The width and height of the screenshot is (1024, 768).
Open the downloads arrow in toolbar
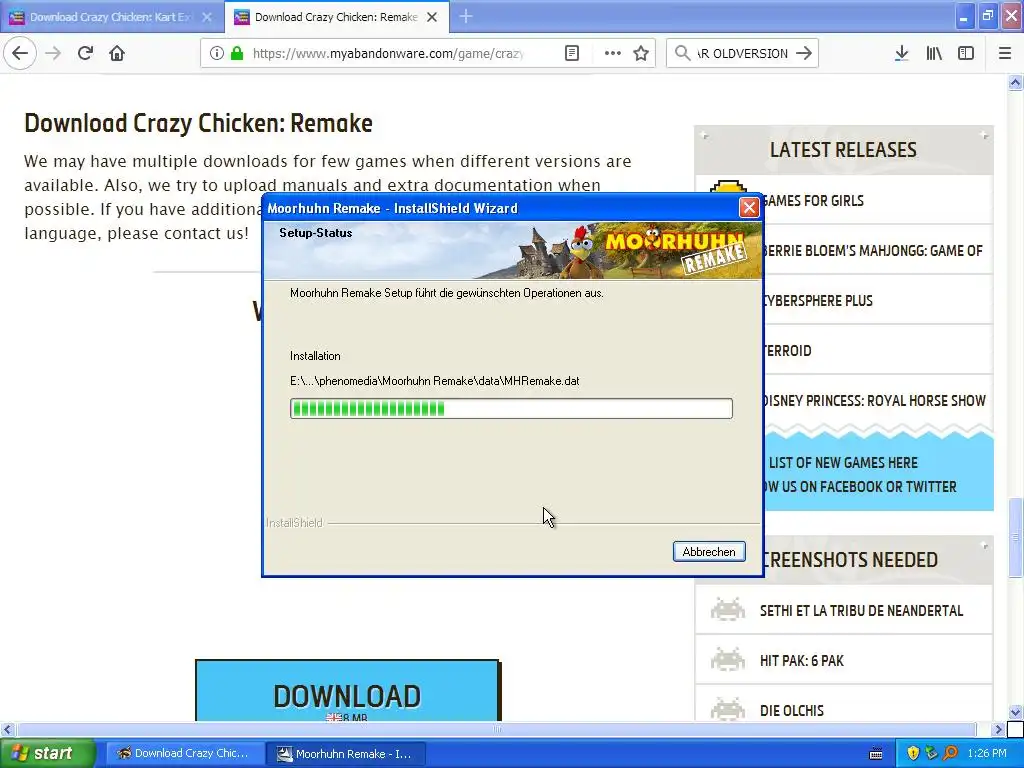coord(901,53)
